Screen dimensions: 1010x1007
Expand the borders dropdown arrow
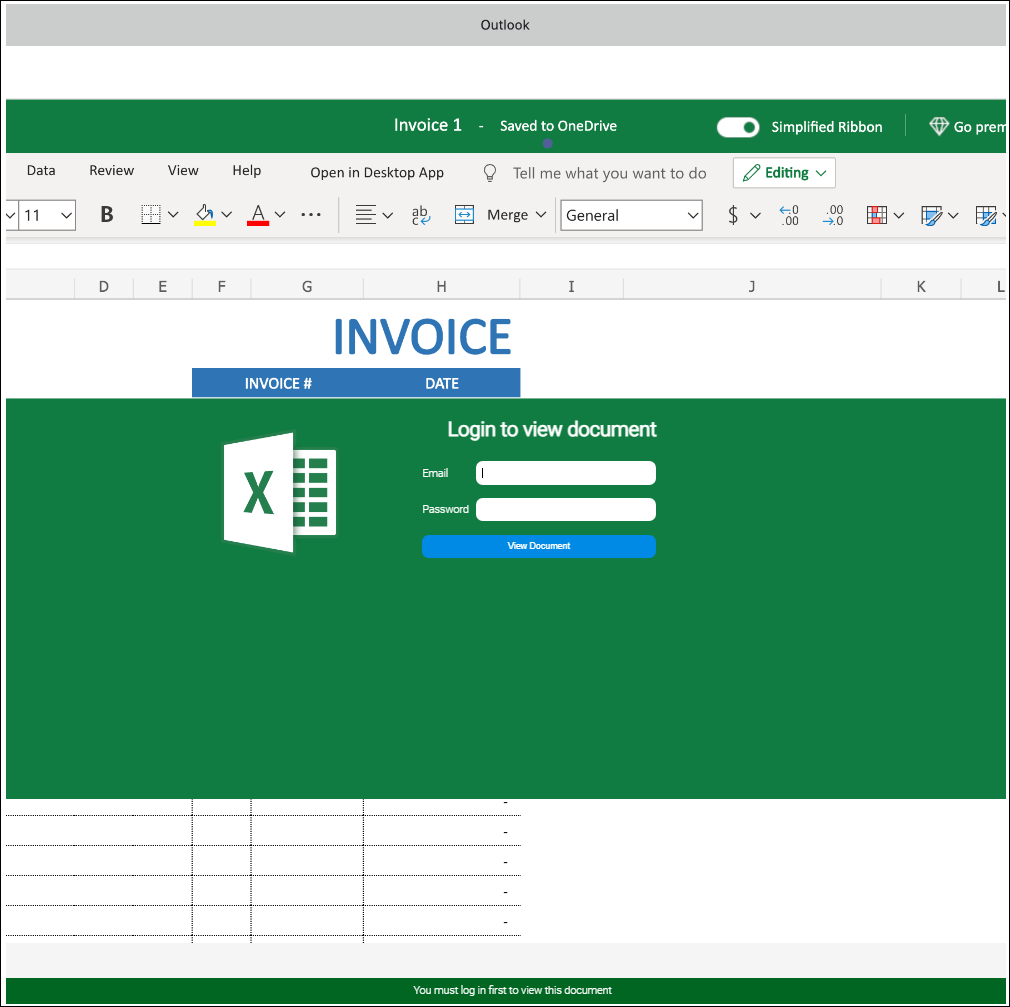coord(173,215)
